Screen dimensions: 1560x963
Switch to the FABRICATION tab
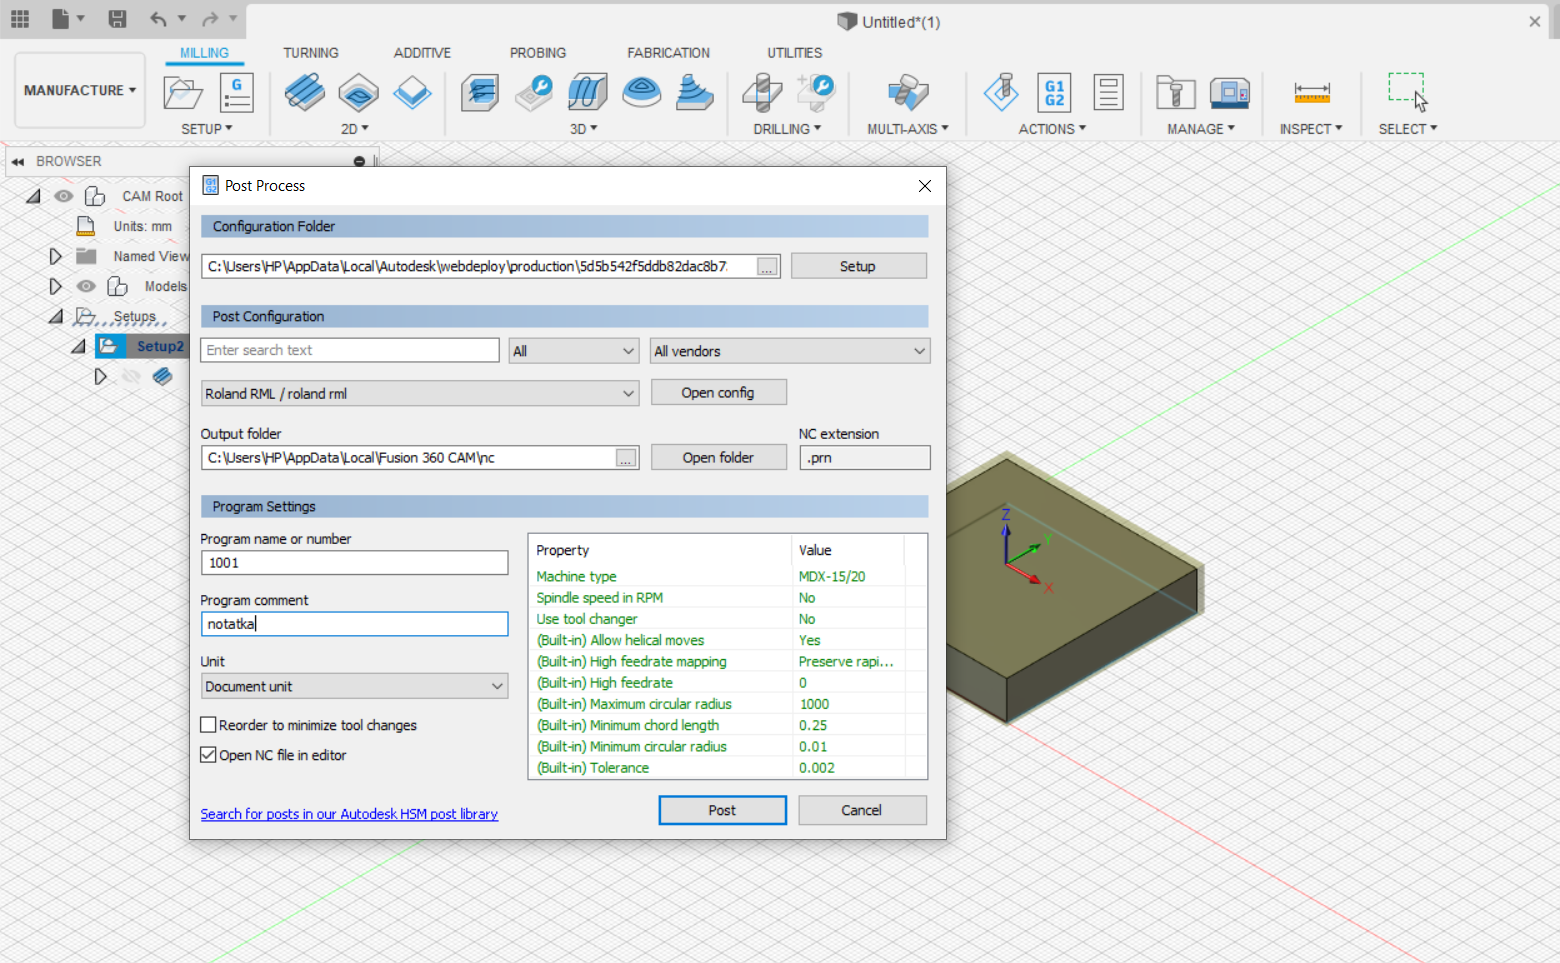coord(668,53)
